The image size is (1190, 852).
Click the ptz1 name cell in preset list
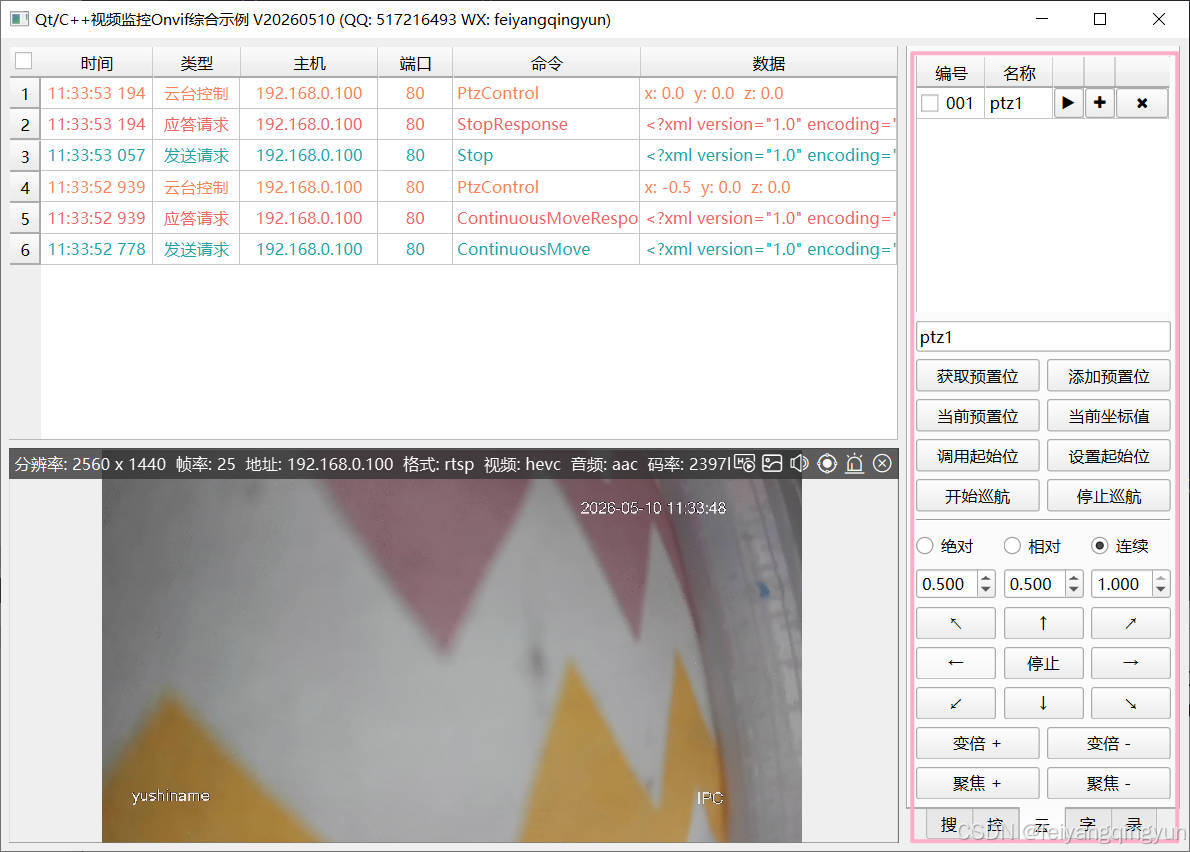pos(1018,103)
